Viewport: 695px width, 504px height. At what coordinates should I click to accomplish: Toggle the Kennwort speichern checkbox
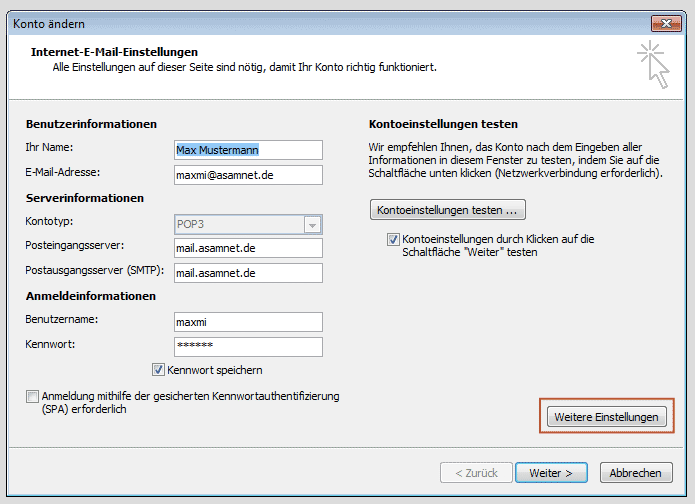(158, 369)
